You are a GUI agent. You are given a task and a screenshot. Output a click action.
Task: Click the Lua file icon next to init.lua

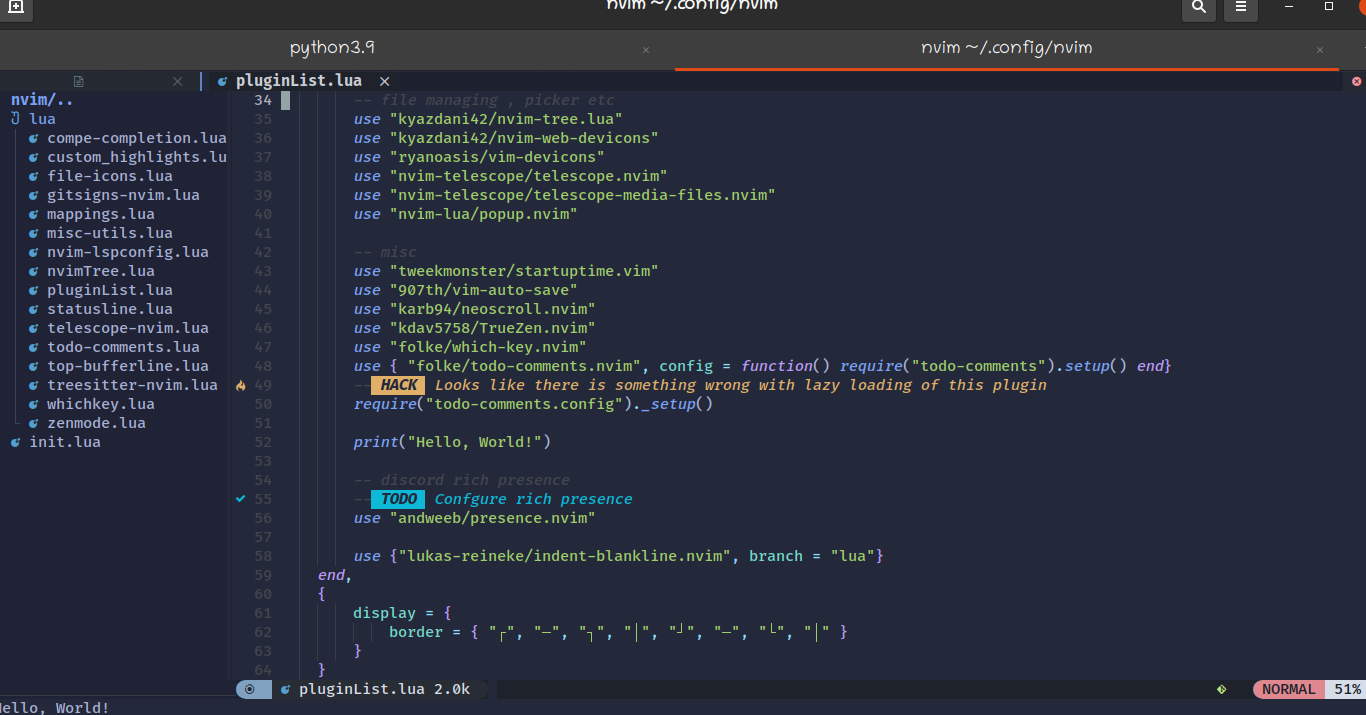[x=15, y=441]
